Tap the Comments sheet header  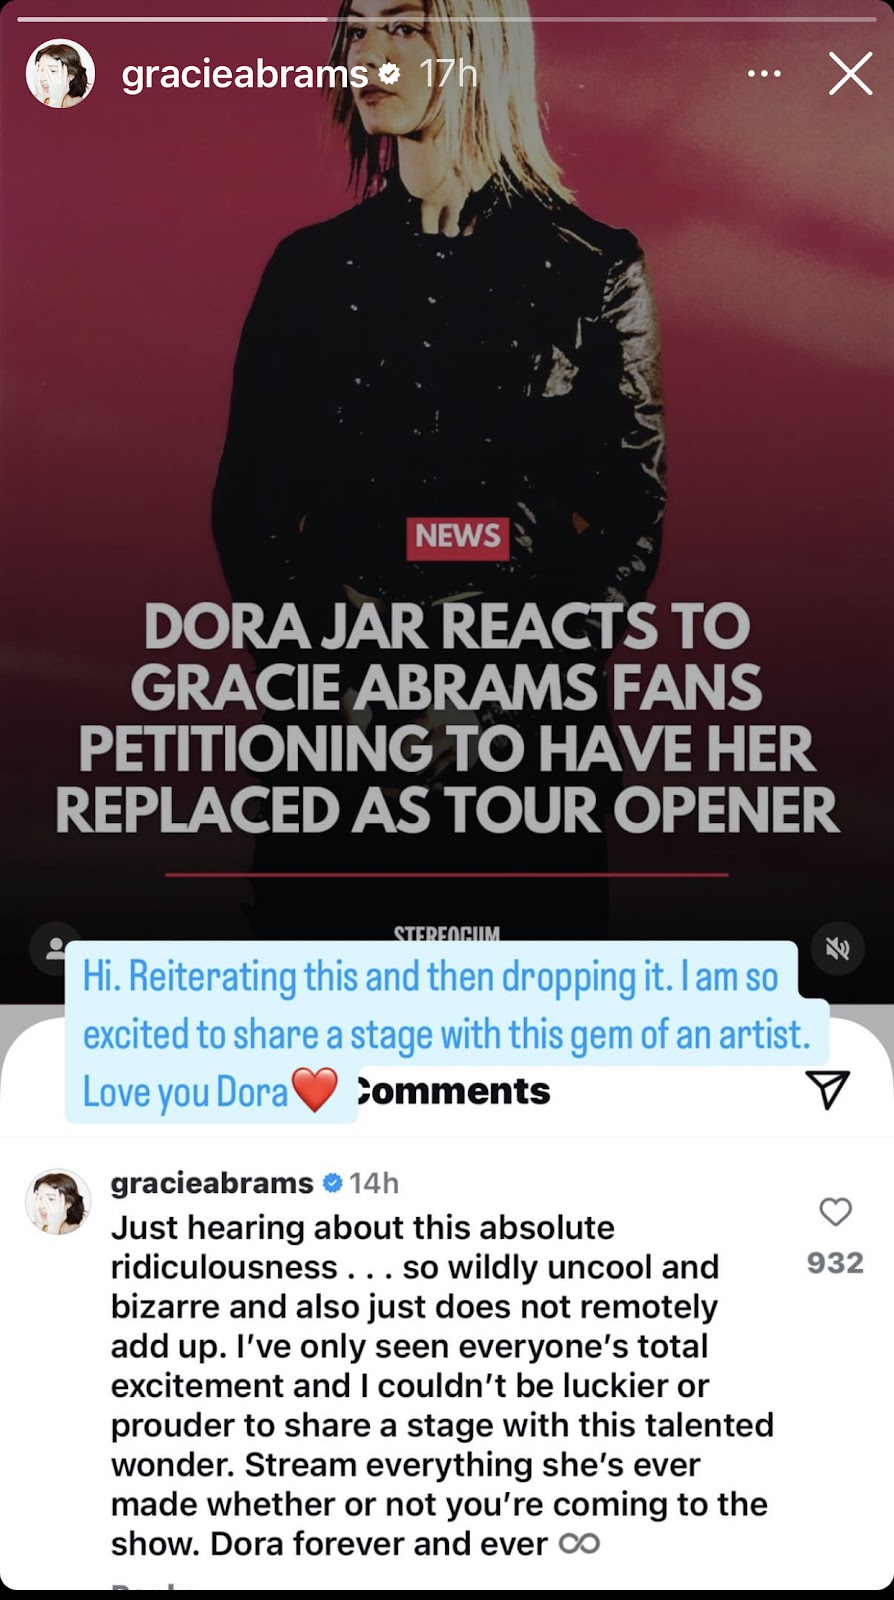(452, 1090)
